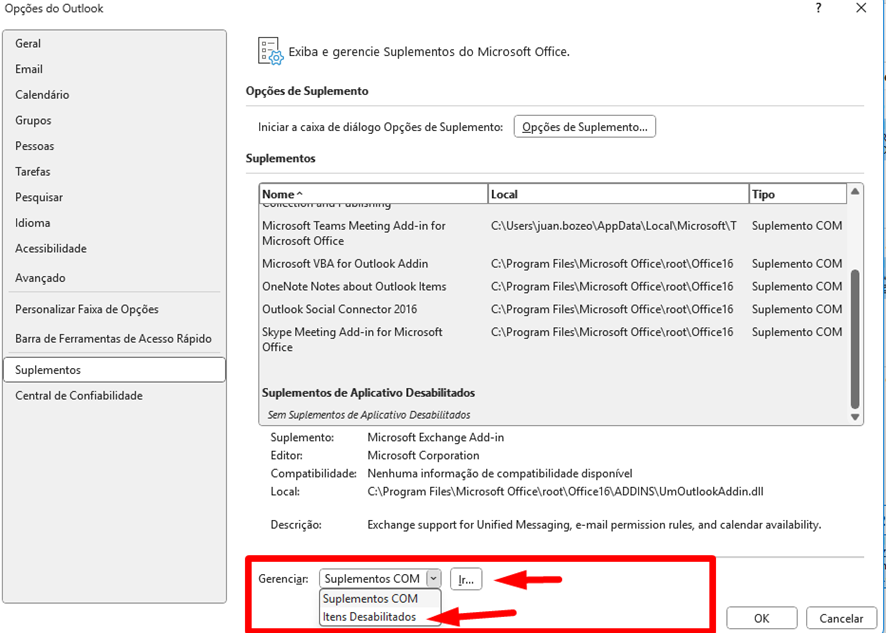
Task: Click the help question mark icon
Action: pos(818,9)
